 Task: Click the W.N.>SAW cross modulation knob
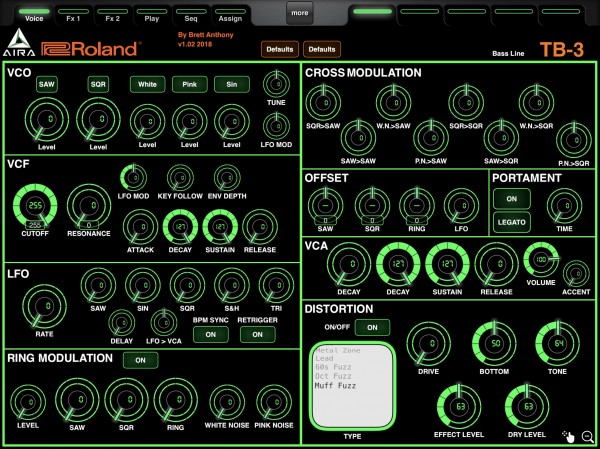click(x=393, y=103)
